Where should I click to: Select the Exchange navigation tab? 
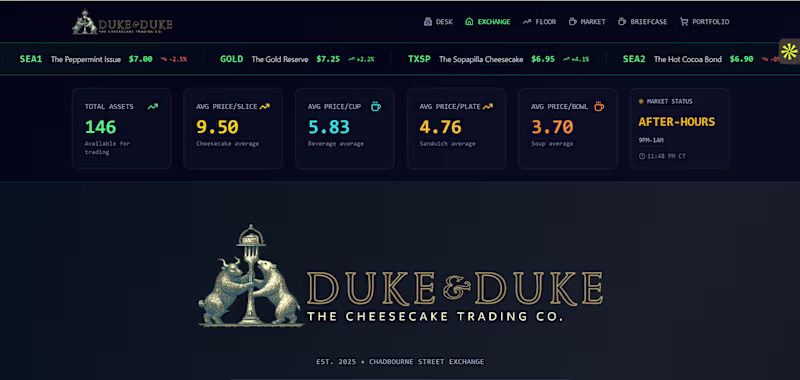tap(487, 22)
